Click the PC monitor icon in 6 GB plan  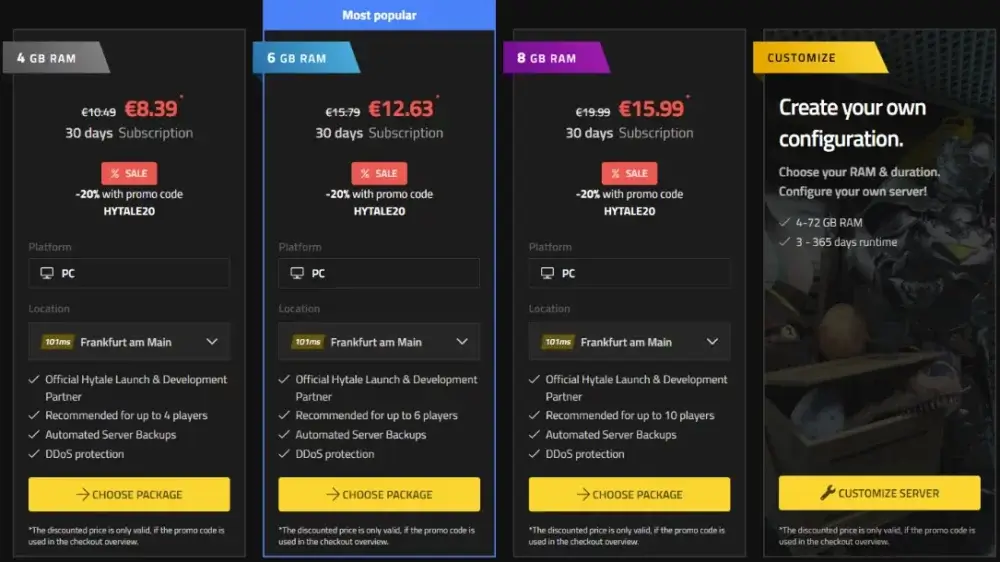(297, 273)
